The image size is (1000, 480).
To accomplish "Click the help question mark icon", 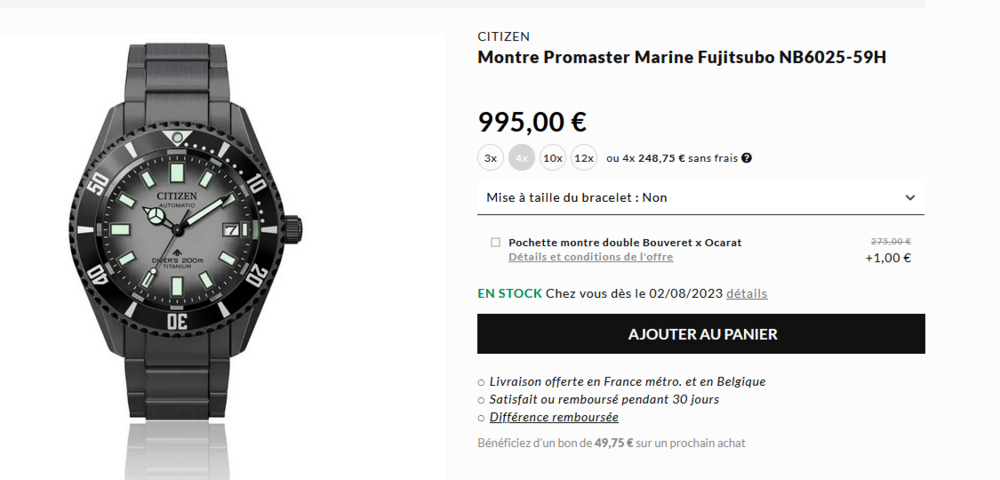I will 747,158.
